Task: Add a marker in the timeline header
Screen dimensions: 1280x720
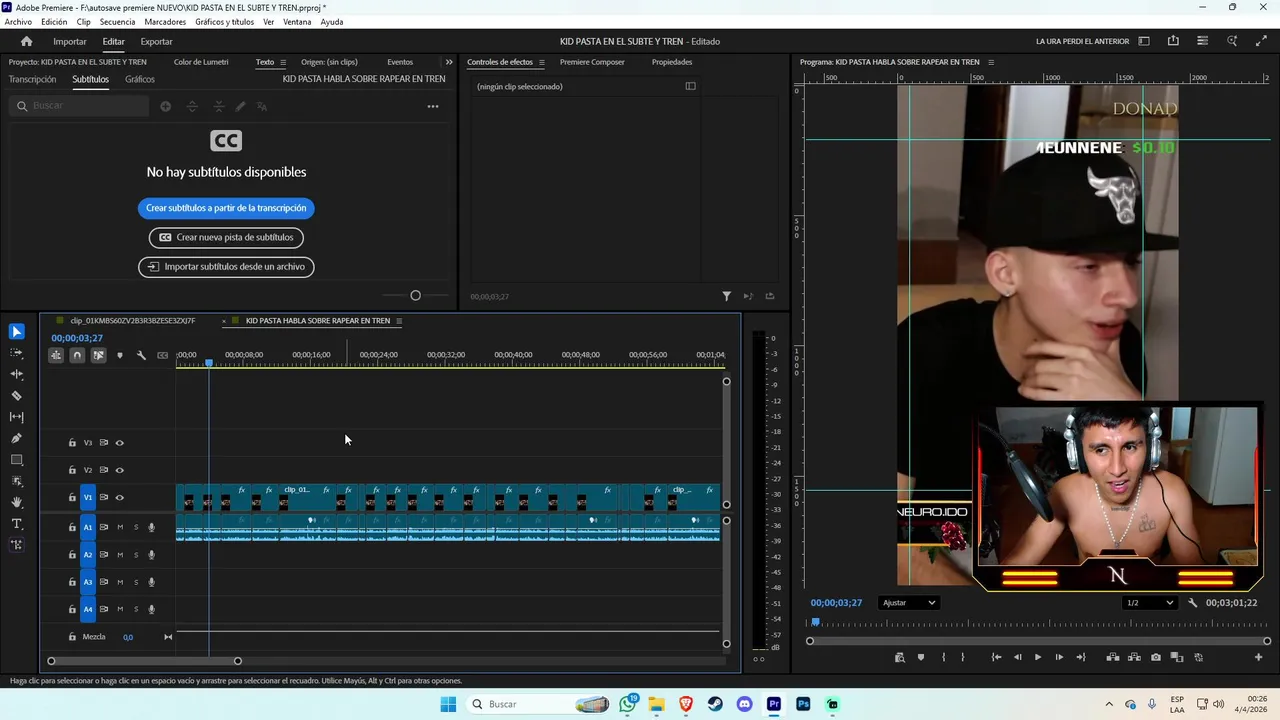Action: (120, 355)
